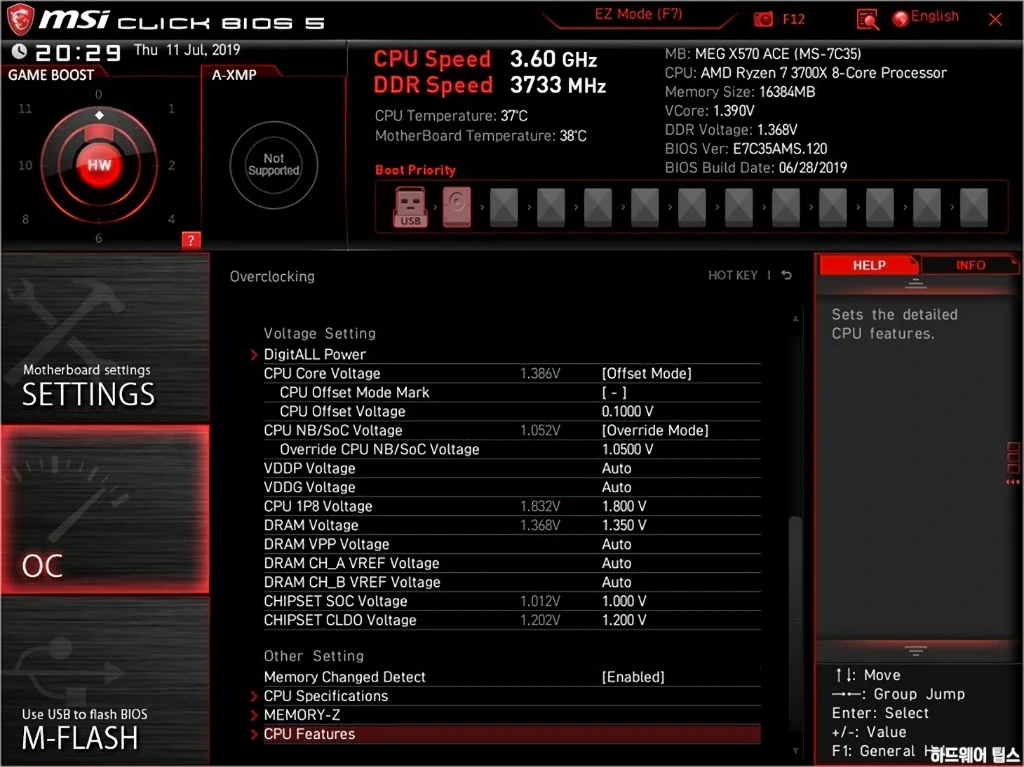Viewport: 1024px width, 767px height.
Task: Change language via the globe icon
Action: coord(901,18)
